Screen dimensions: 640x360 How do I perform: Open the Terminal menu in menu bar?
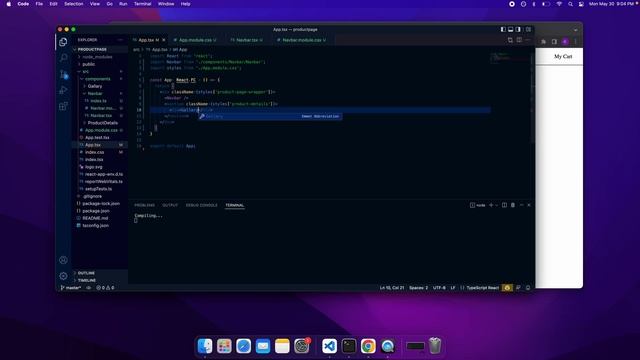coord(142,4)
